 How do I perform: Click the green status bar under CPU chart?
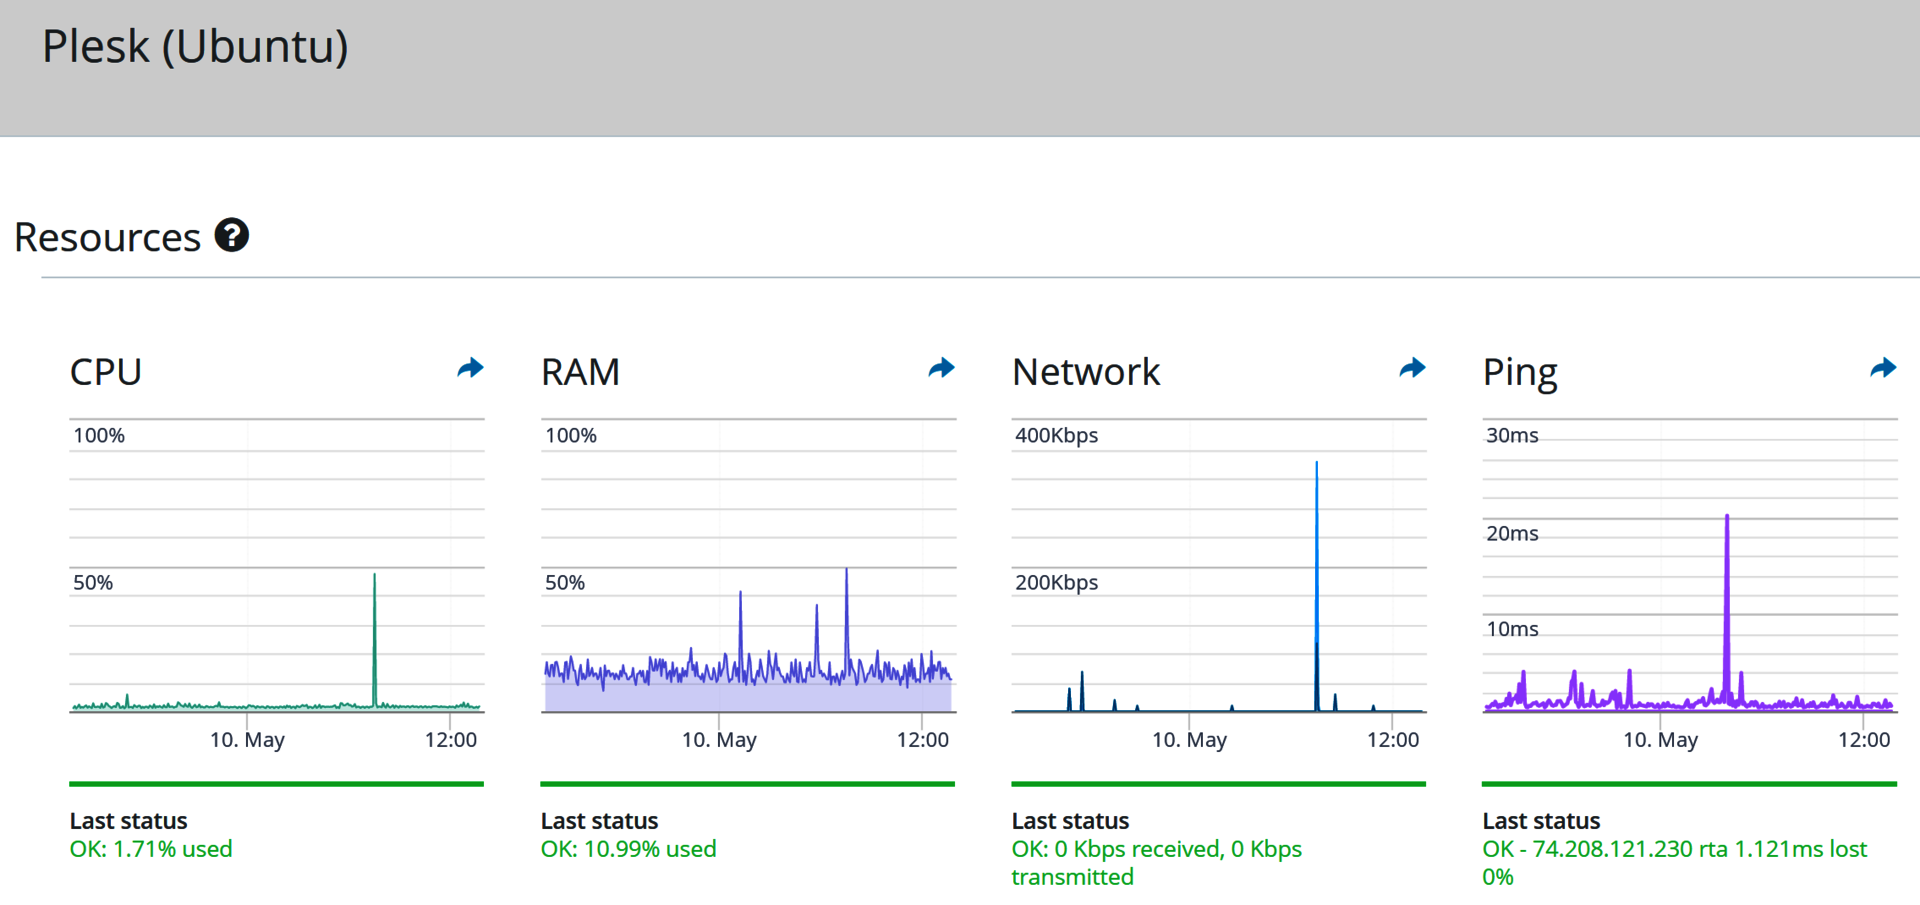[x=276, y=784]
